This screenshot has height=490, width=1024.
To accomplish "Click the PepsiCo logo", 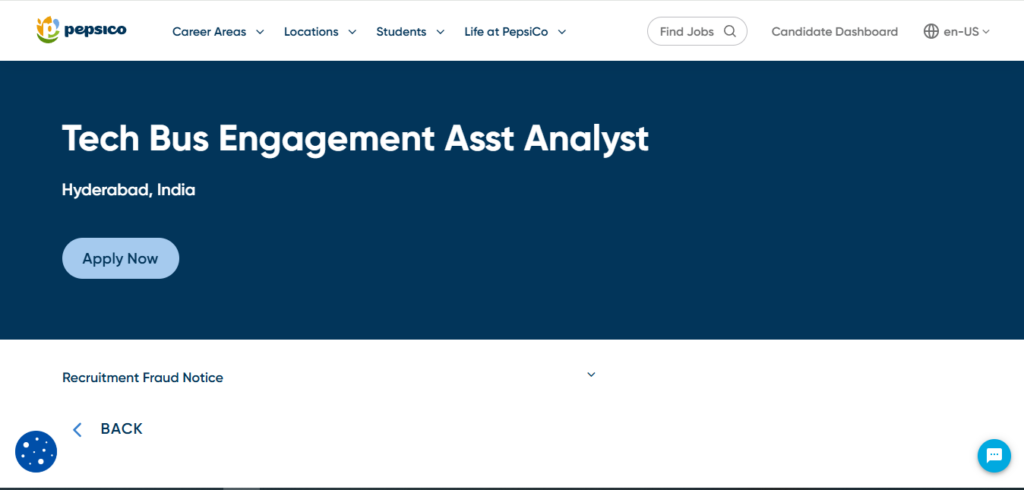I will click(x=81, y=30).
